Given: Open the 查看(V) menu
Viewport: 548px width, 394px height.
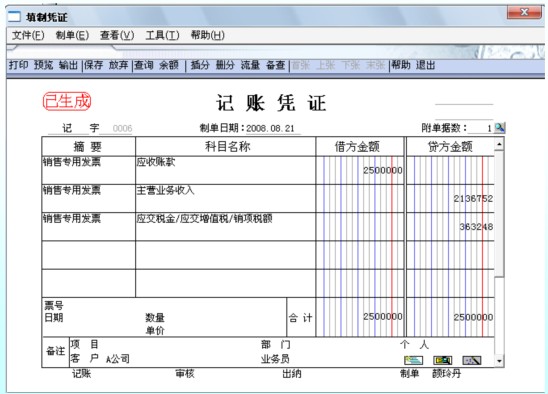Looking at the screenshot, I should (x=117, y=35).
